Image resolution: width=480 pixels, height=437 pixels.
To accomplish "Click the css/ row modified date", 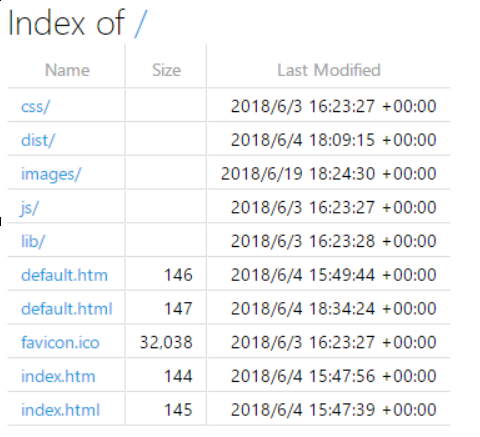I will (x=334, y=107).
